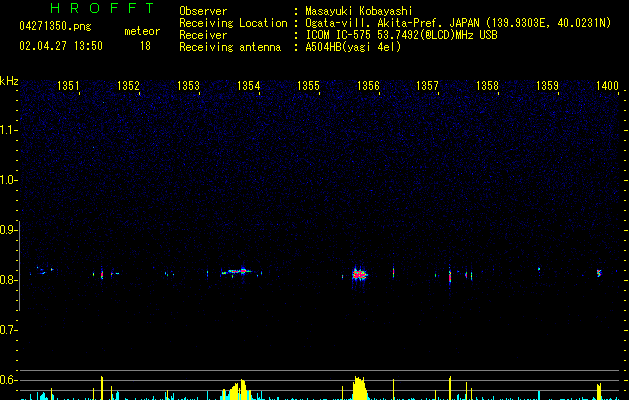Click the 0.6 kHz frequency label
This screenshot has width=629, height=400.
coord(8,380)
